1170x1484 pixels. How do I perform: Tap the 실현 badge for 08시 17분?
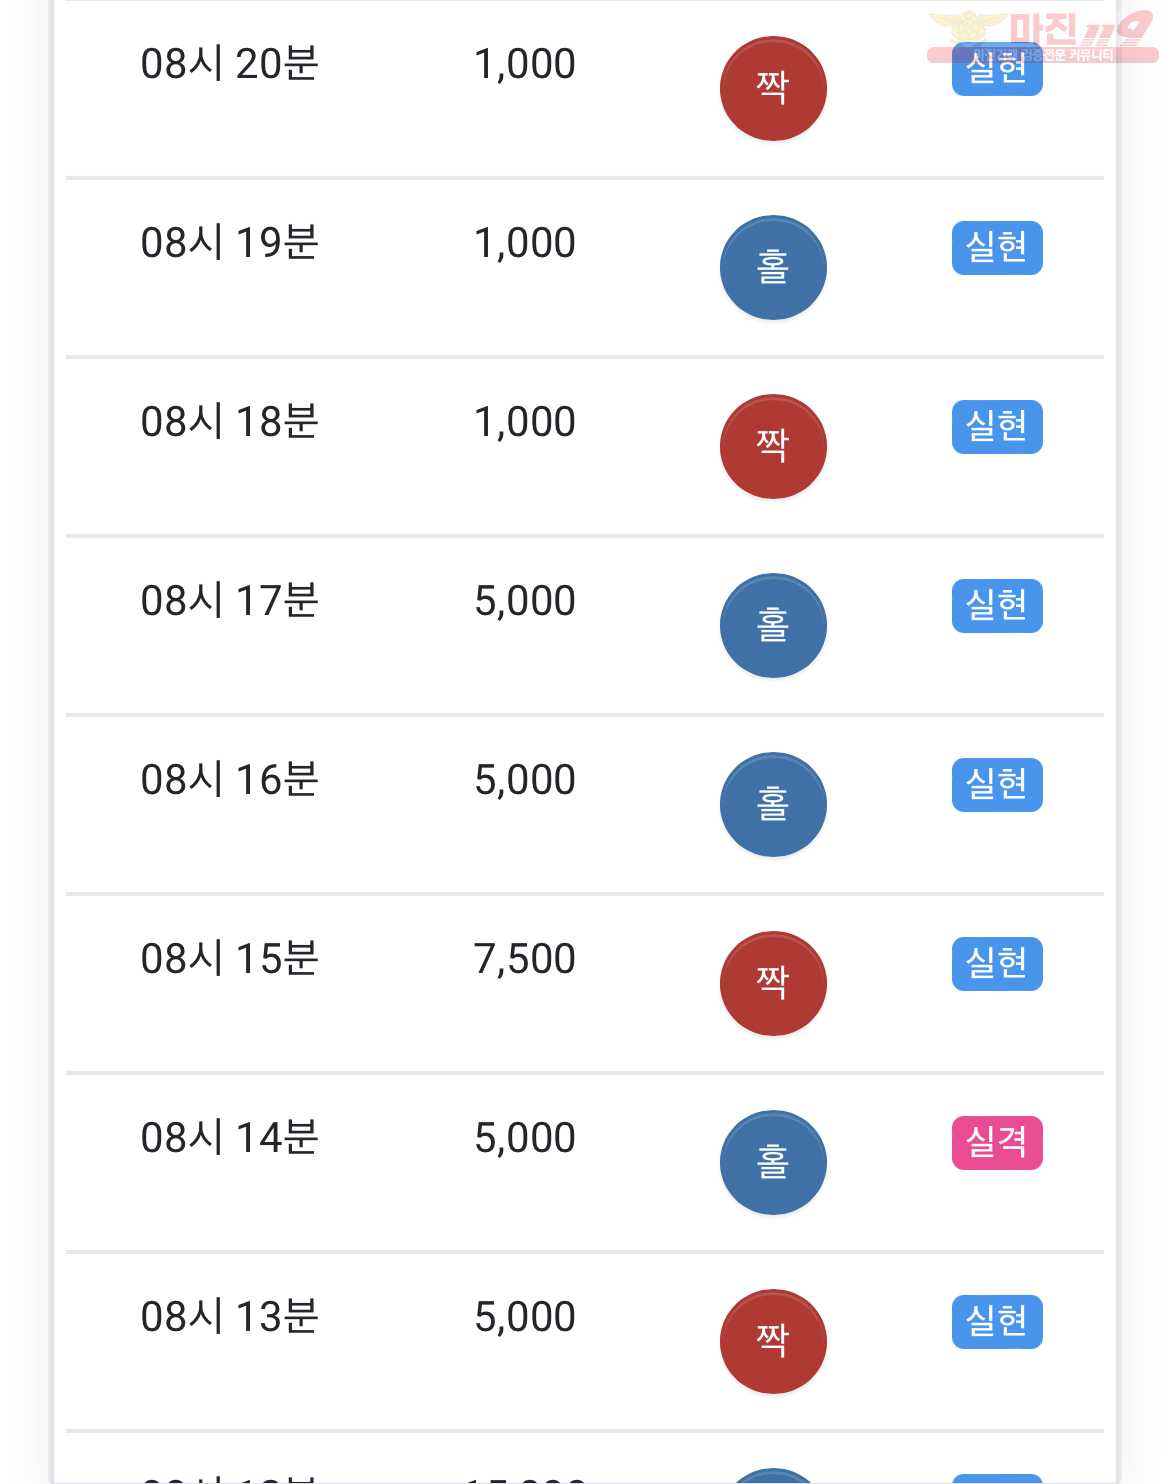pyautogui.click(x=997, y=606)
